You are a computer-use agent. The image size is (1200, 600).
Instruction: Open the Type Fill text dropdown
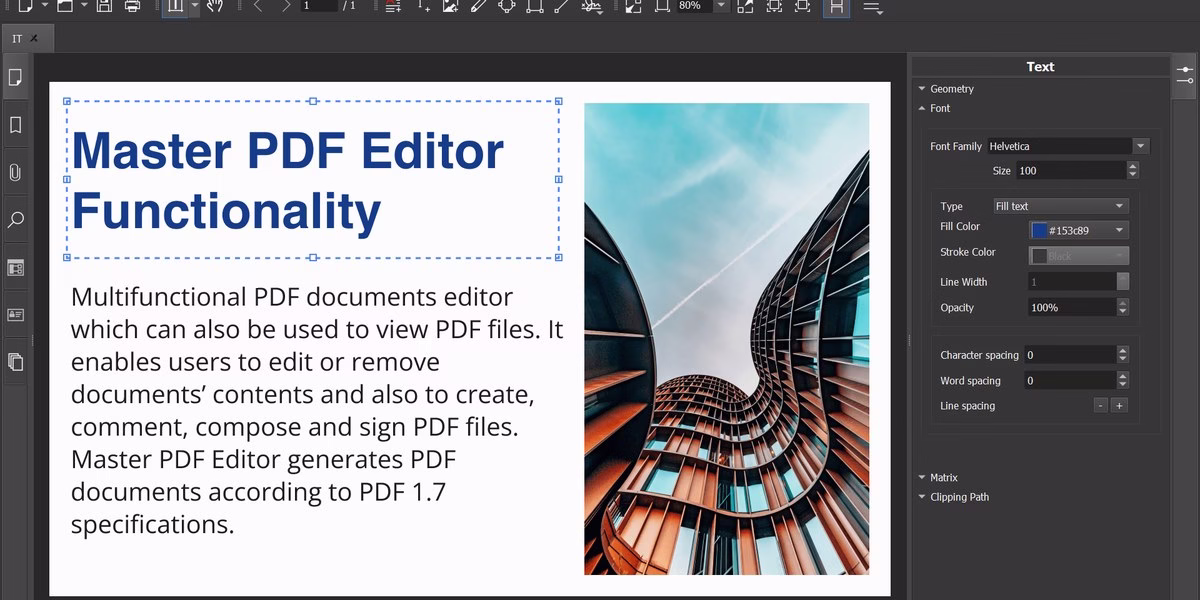(x=1061, y=206)
